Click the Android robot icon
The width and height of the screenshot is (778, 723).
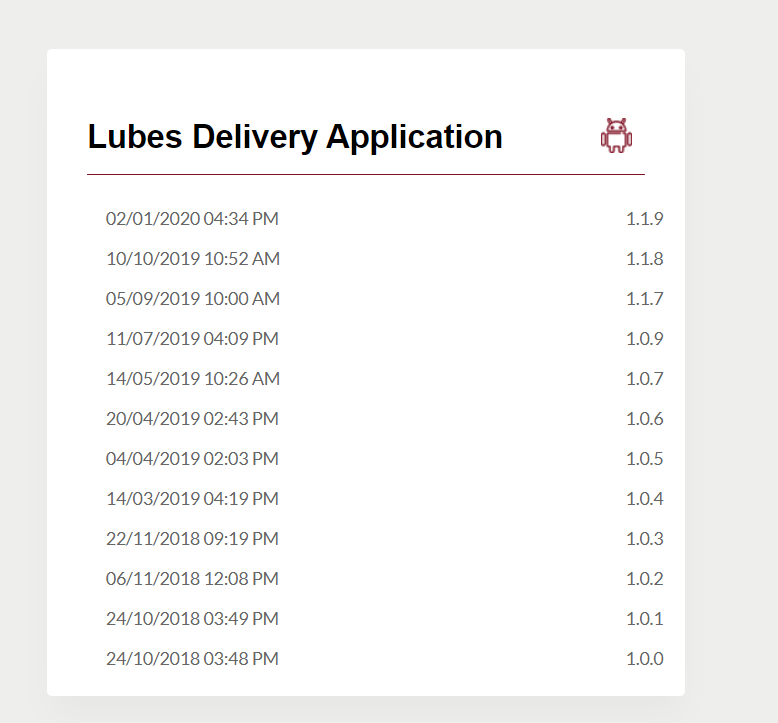click(616, 135)
